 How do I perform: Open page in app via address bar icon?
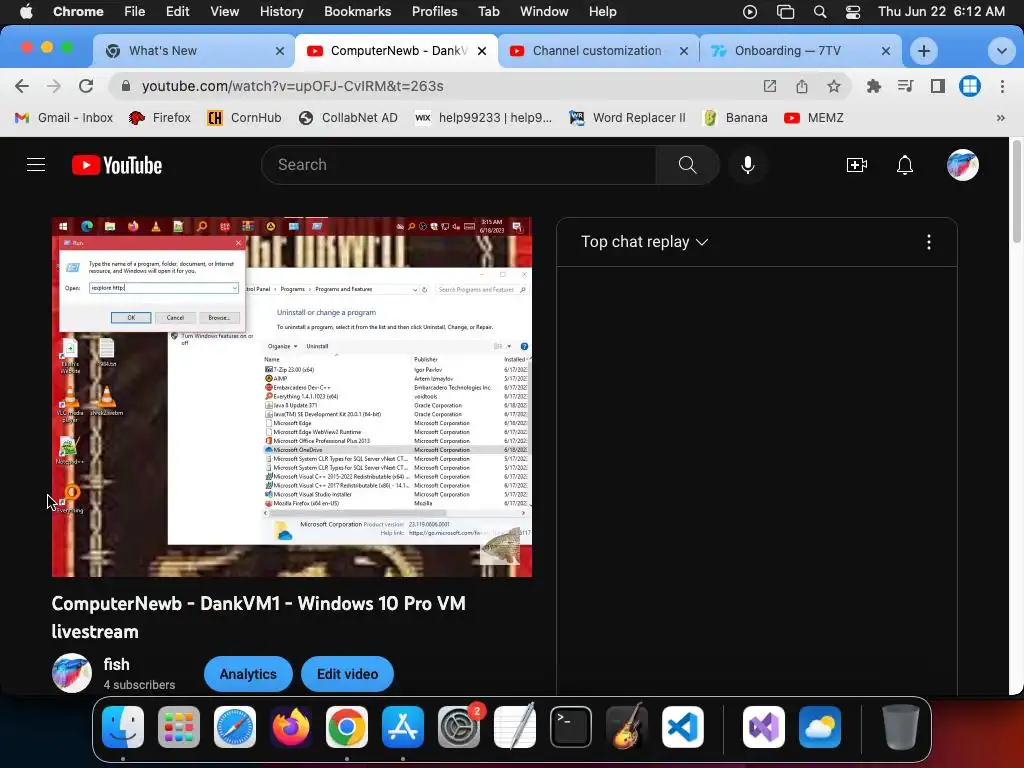click(x=770, y=86)
